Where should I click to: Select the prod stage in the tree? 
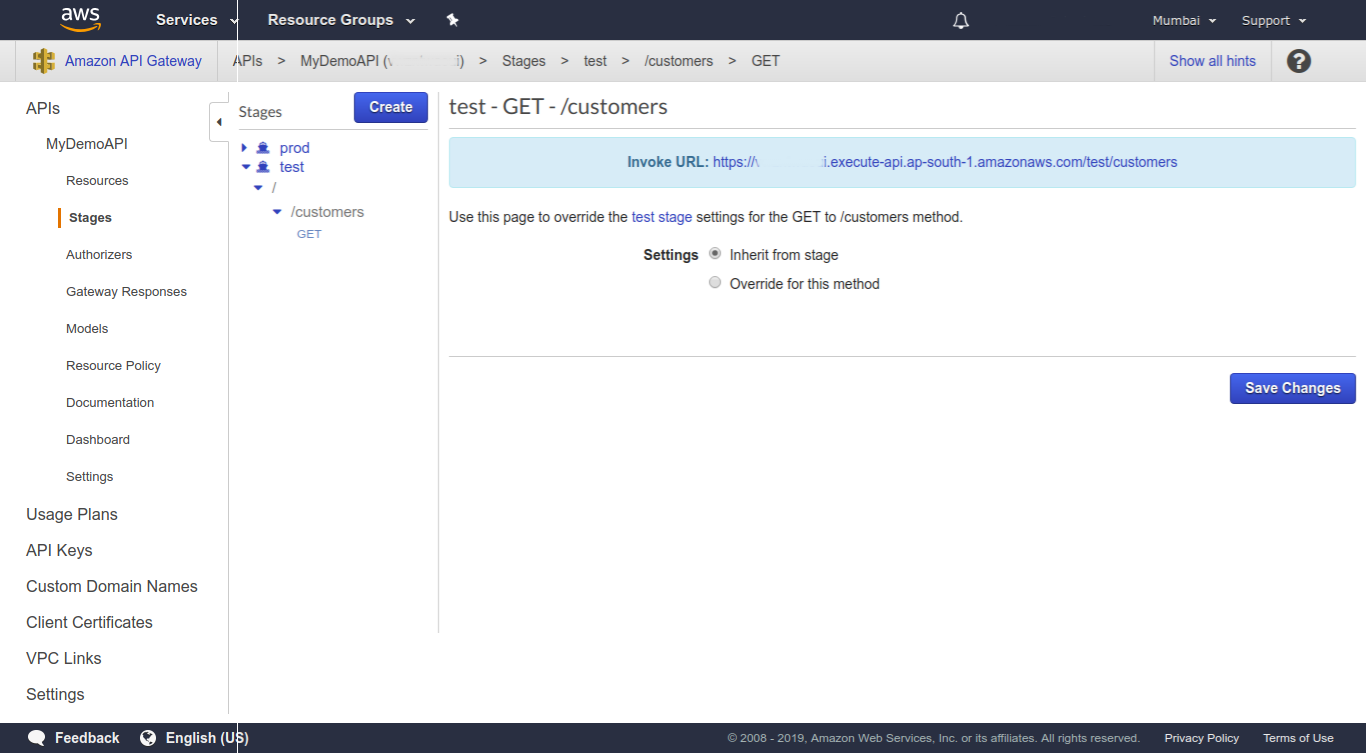click(x=294, y=148)
